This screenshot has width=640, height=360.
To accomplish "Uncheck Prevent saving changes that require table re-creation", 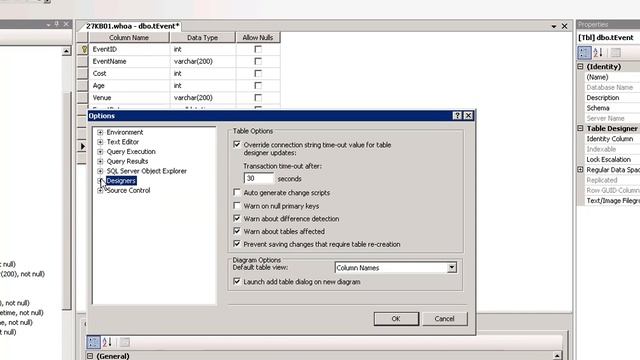I will pos(237,244).
